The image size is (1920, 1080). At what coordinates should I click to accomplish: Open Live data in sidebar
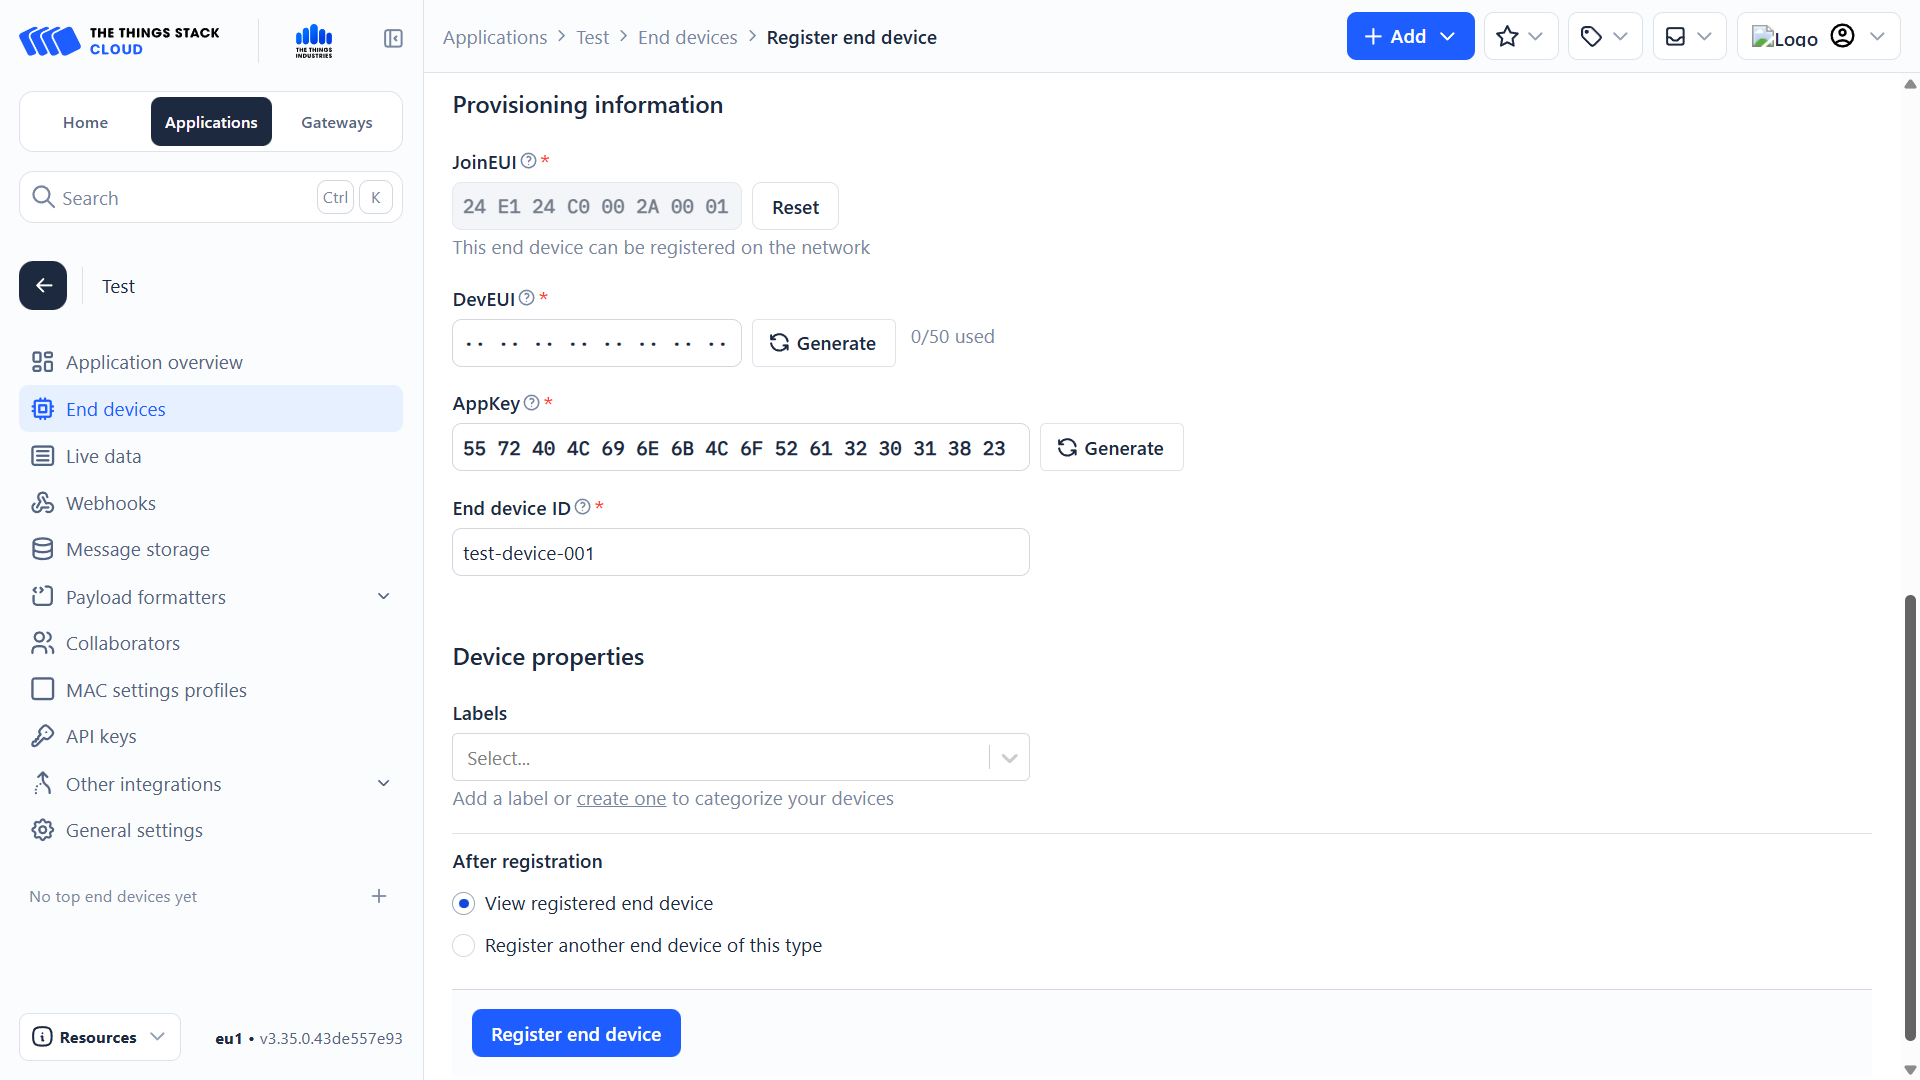[x=103, y=456]
